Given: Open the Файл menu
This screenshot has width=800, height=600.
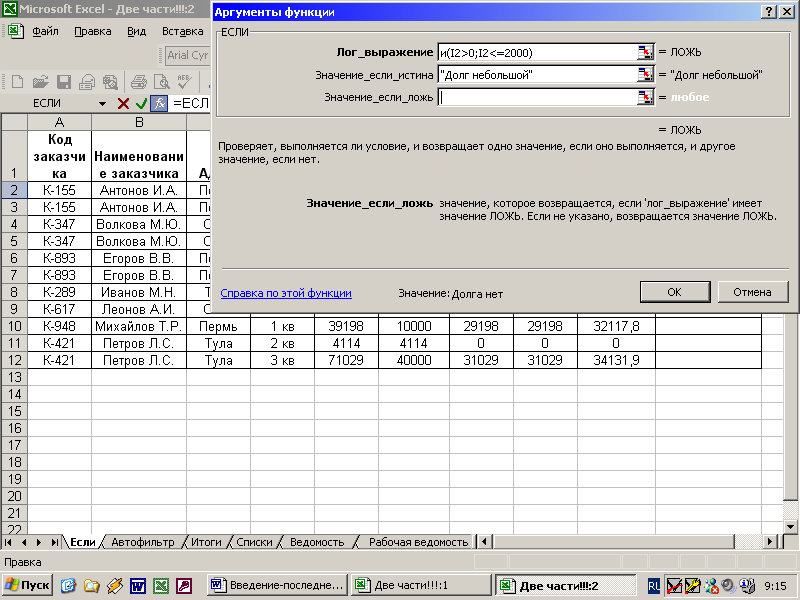Looking at the screenshot, I should coord(45,31).
